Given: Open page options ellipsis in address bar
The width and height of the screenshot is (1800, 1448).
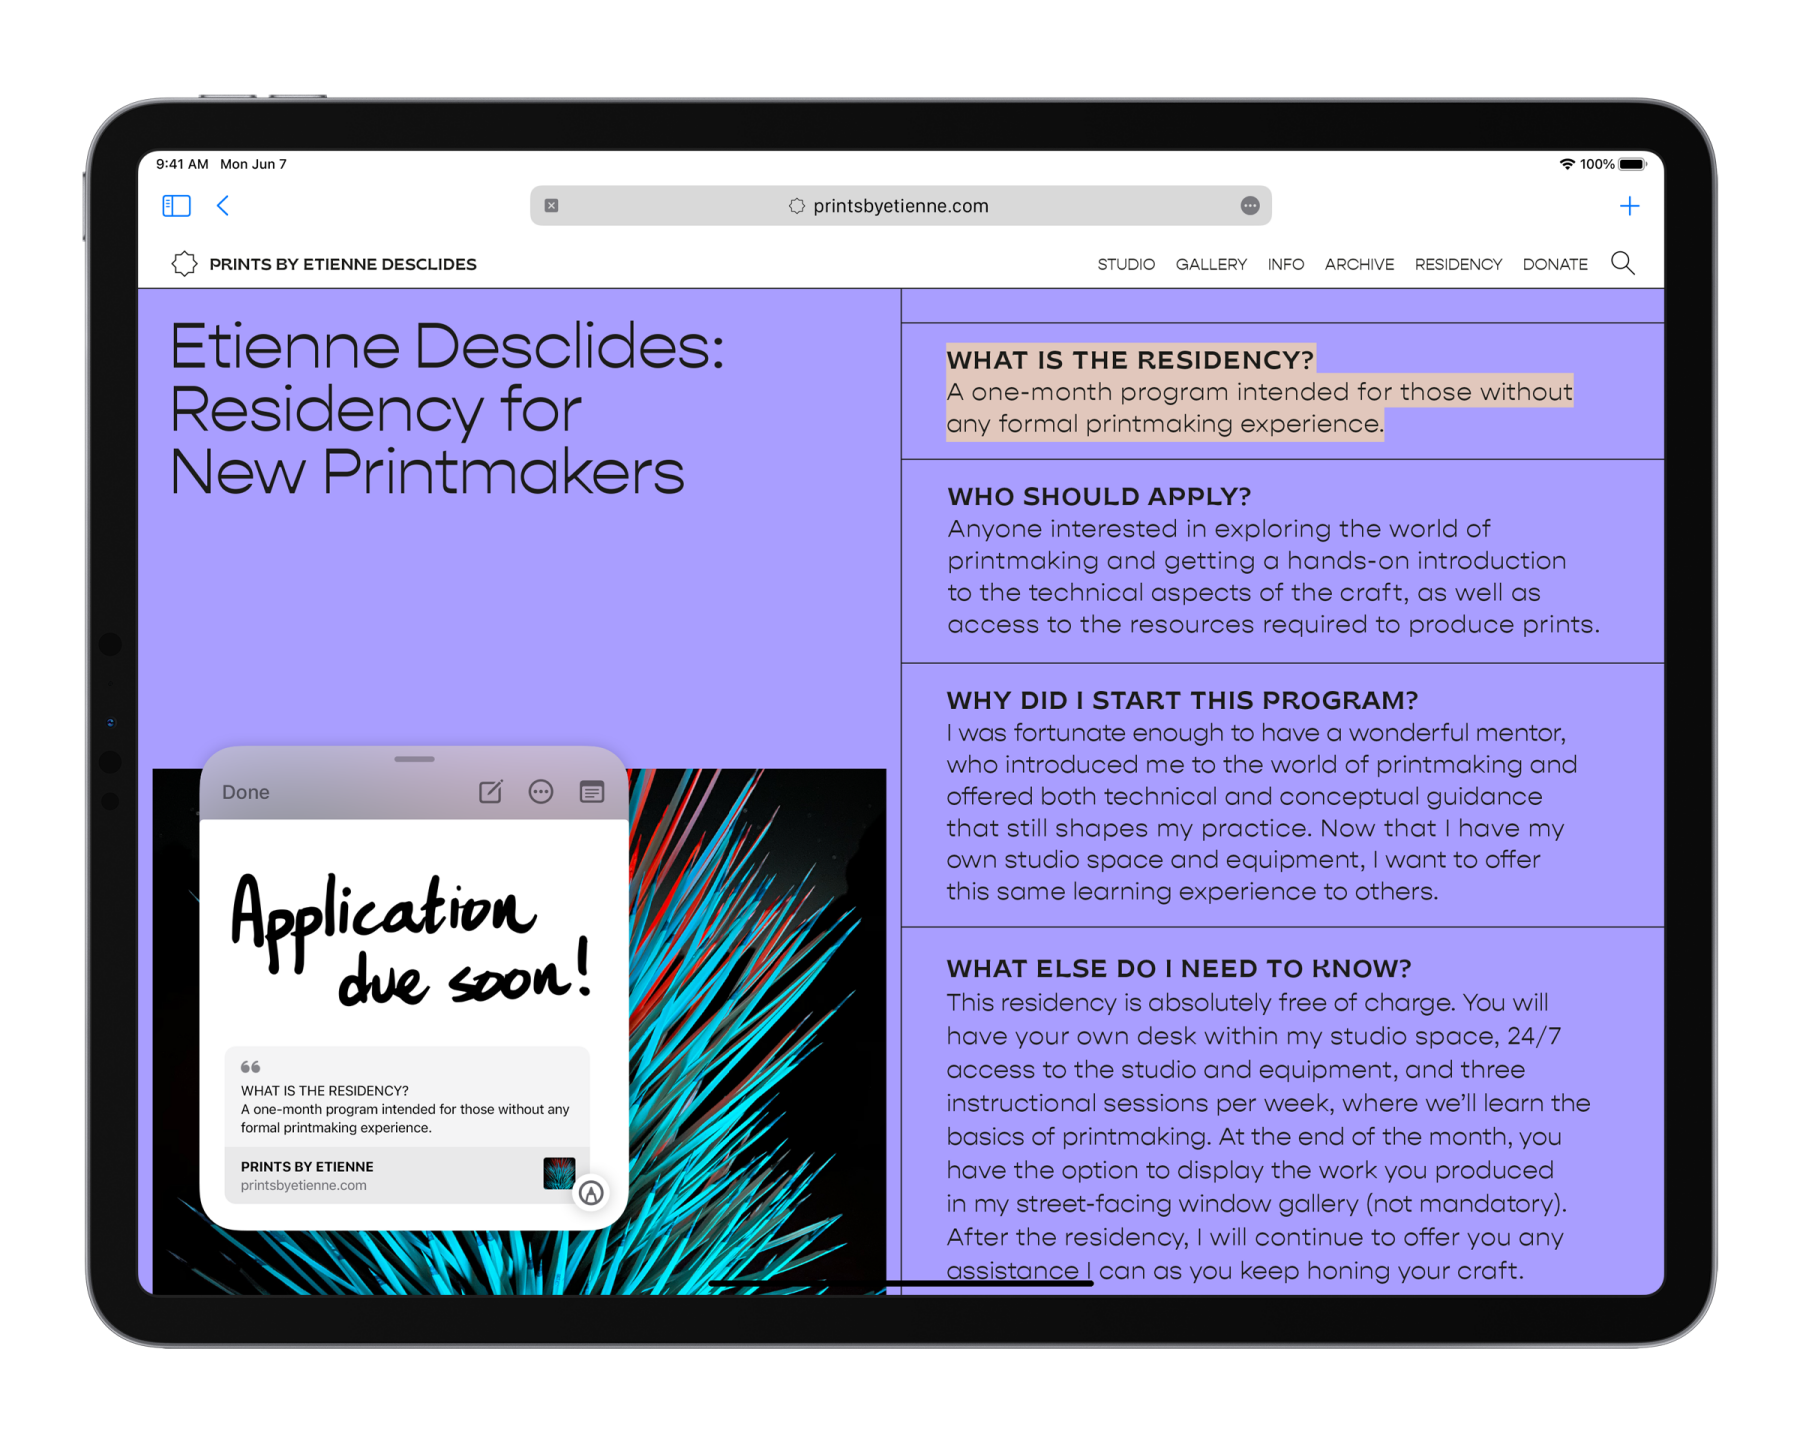Looking at the screenshot, I should tap(1250, 206).
